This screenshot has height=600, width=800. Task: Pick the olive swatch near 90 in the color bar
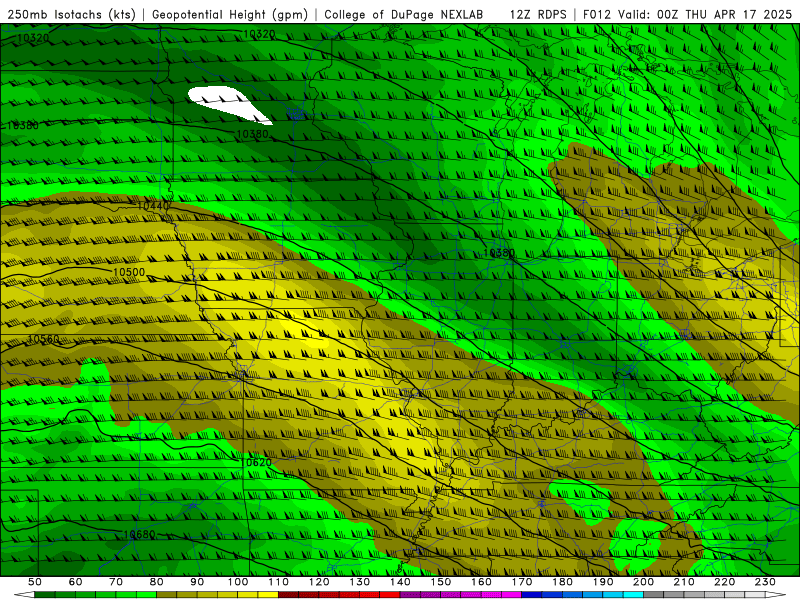(187, 595)
